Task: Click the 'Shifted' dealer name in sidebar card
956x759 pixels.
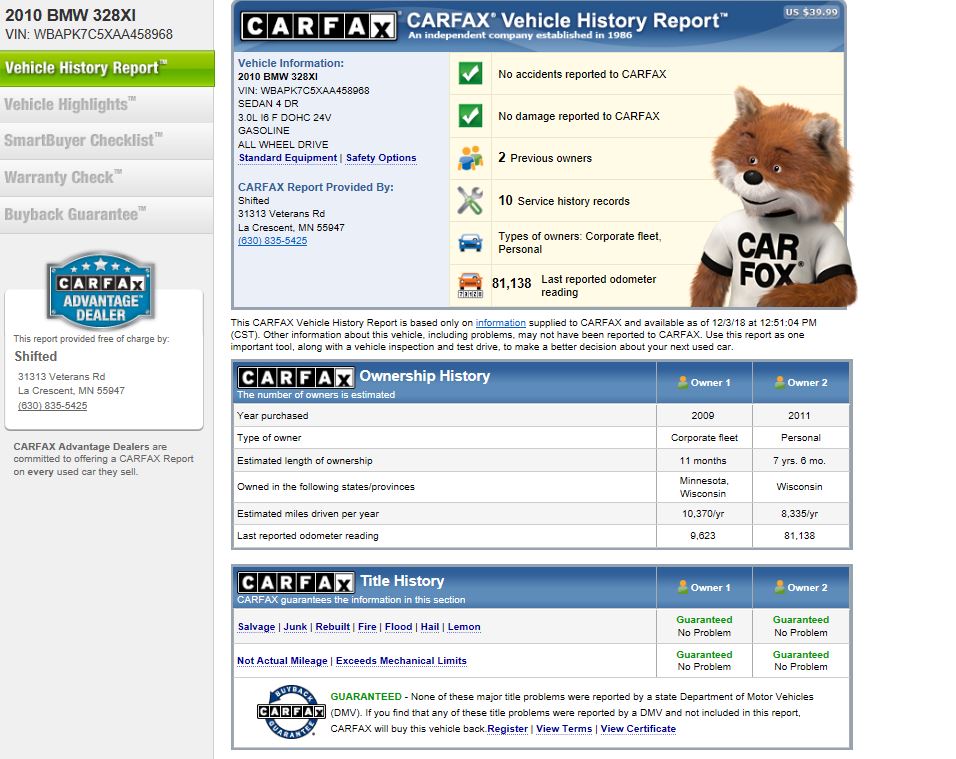Action: 36,357
